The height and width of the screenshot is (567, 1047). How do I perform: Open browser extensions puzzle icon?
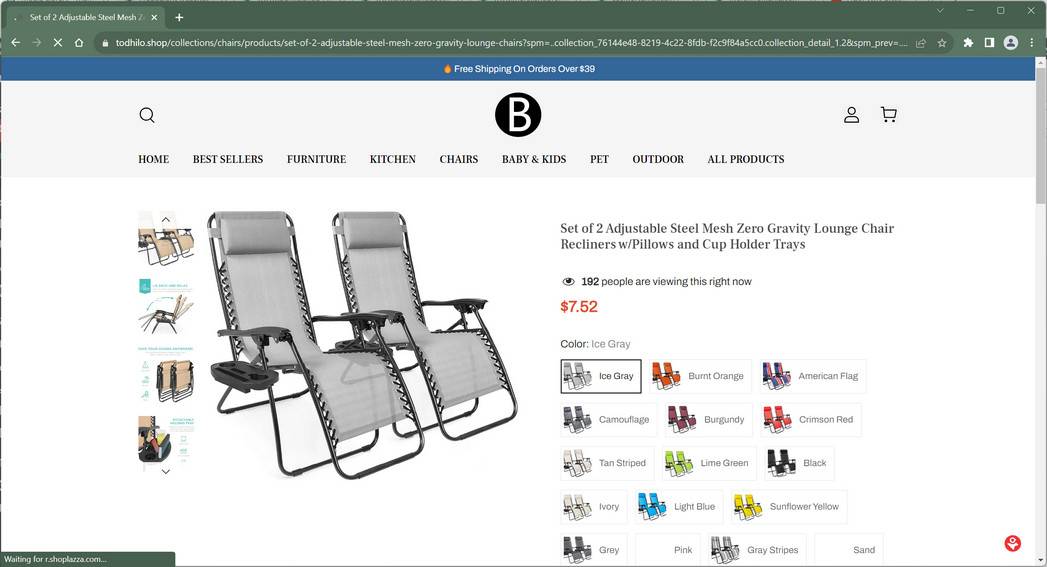click(968, 43)
